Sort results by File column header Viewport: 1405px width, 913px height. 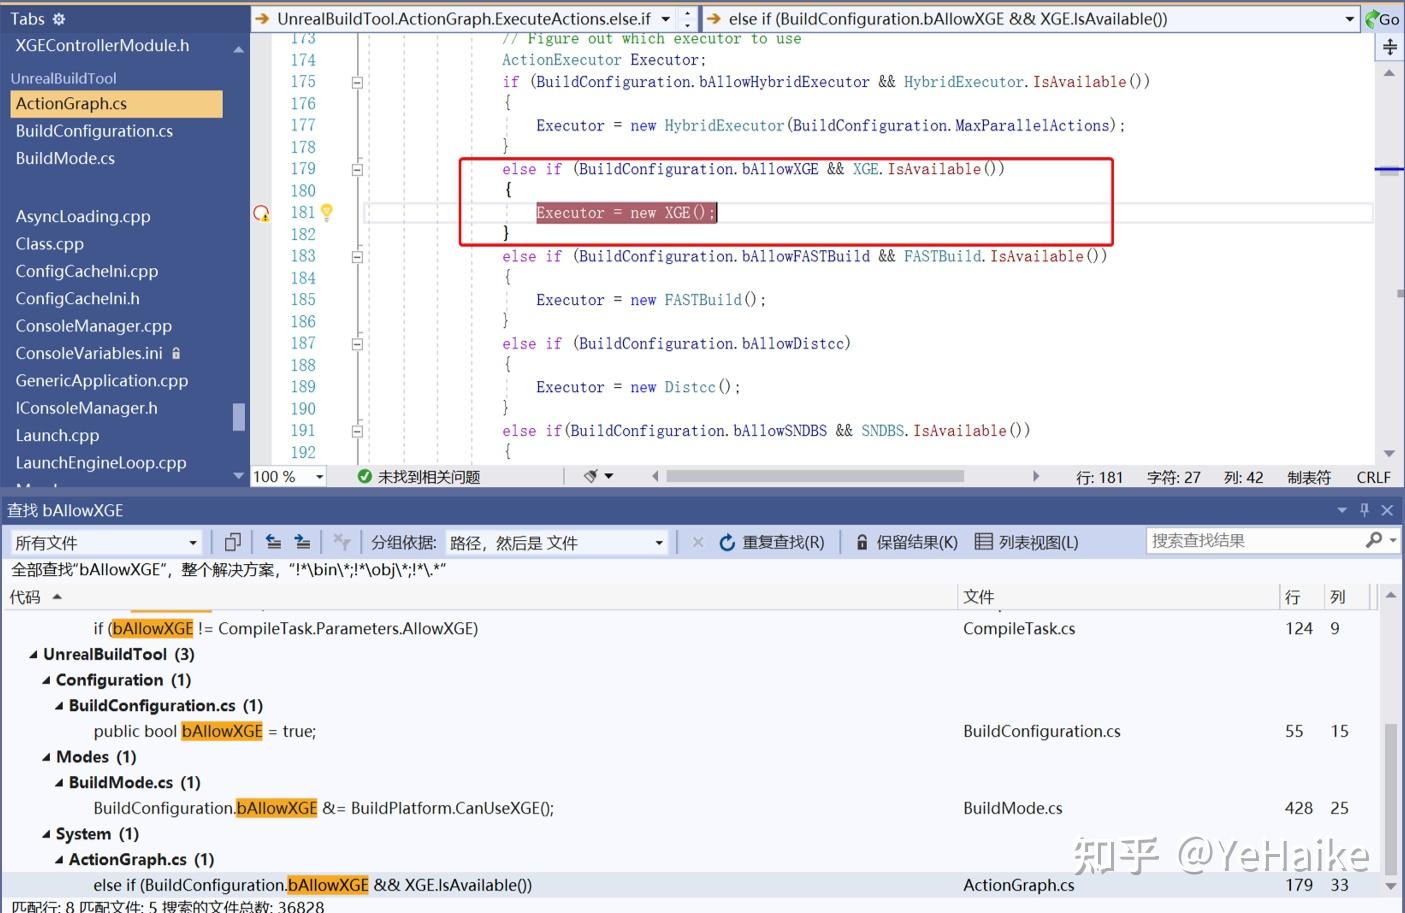(x=1118, y=597)
